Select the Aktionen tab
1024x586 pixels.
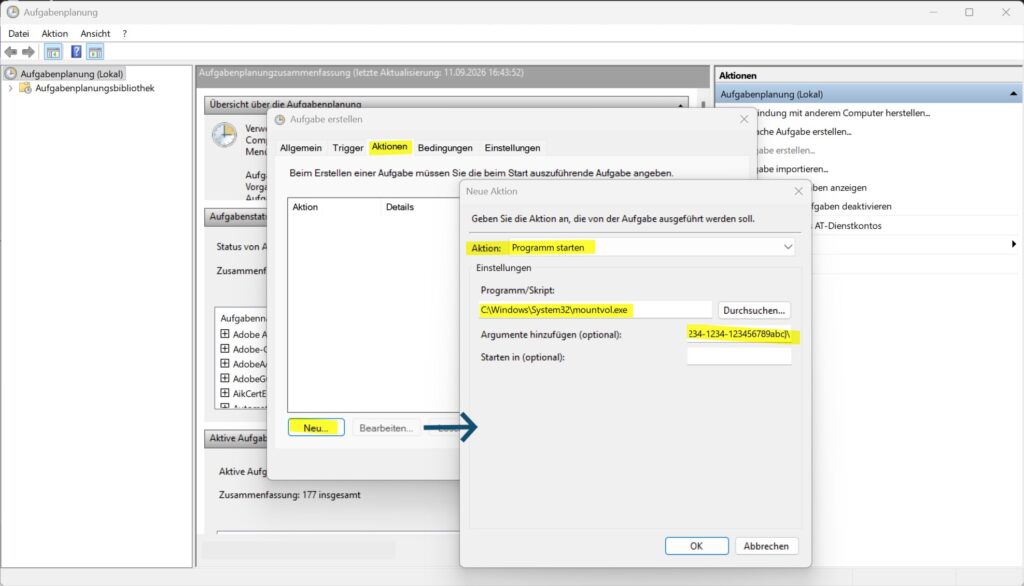click(x=389, y=147)
